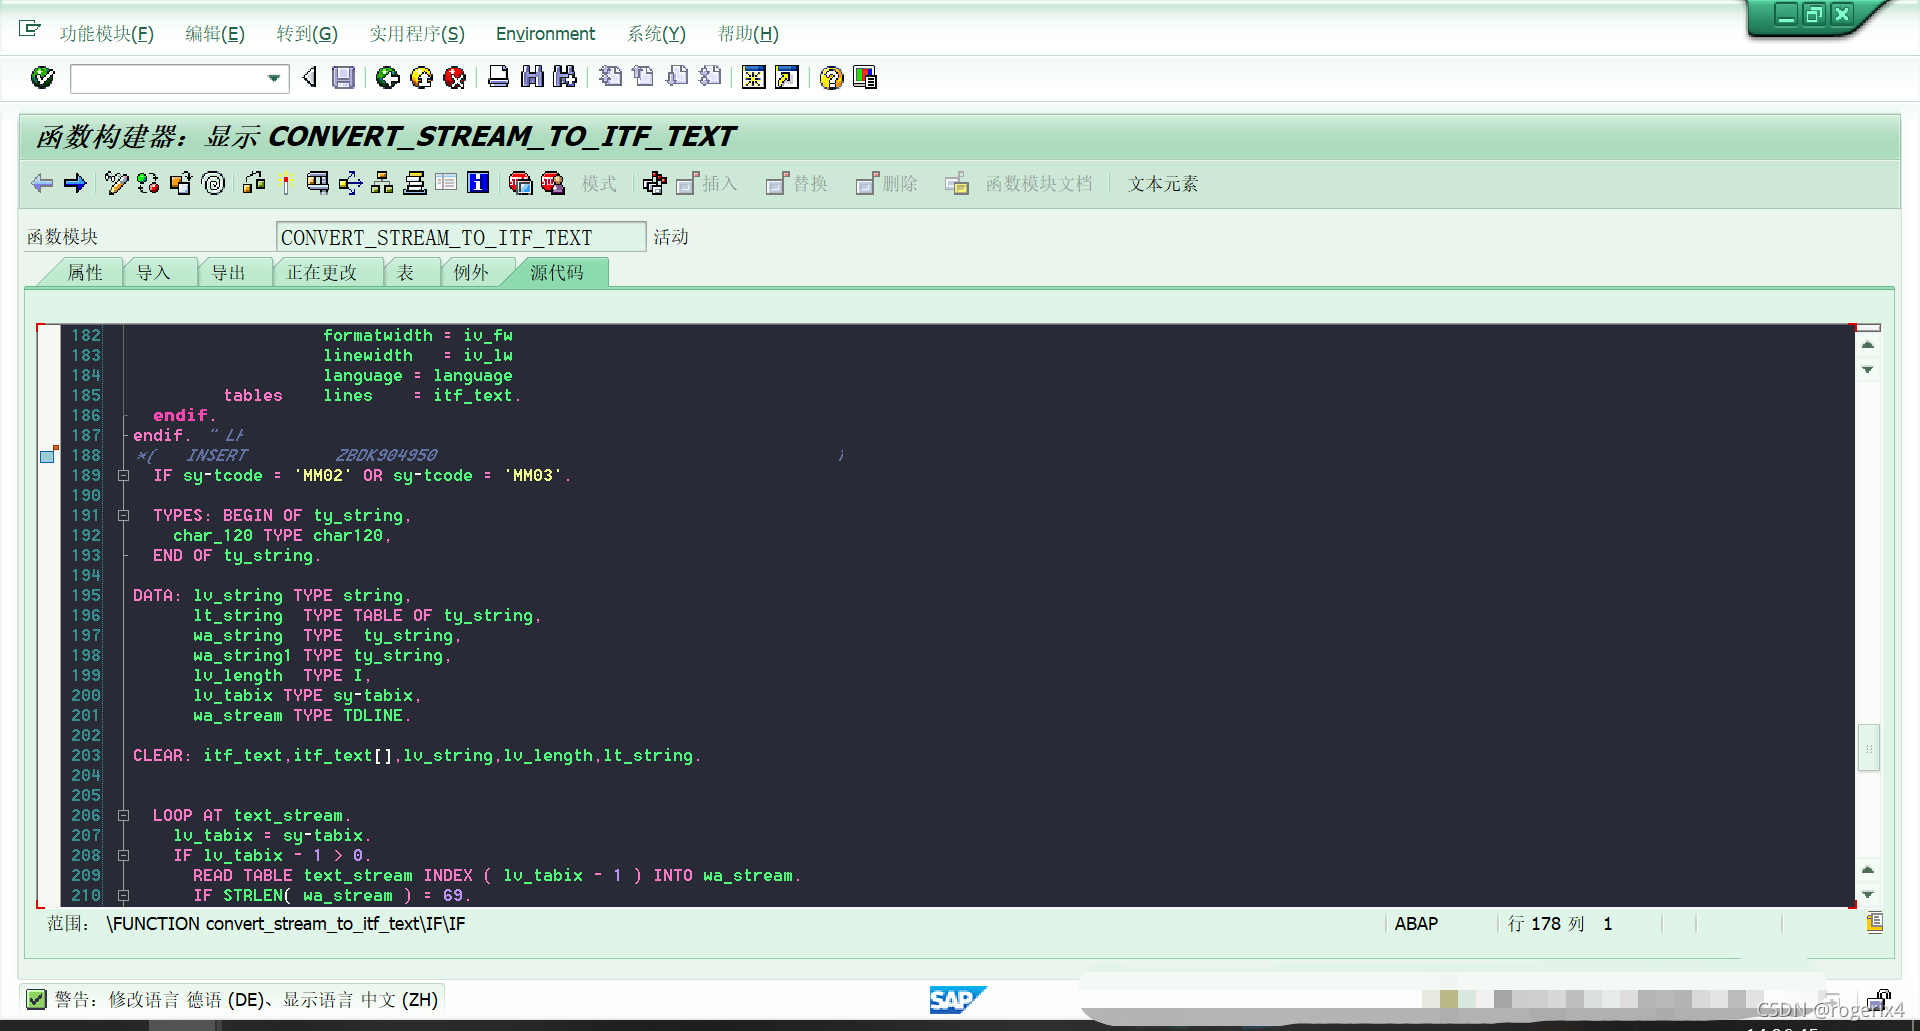The image size is (1920, 1031).
Task: Click the Find binoculars icon
Action: coord(532,77)
